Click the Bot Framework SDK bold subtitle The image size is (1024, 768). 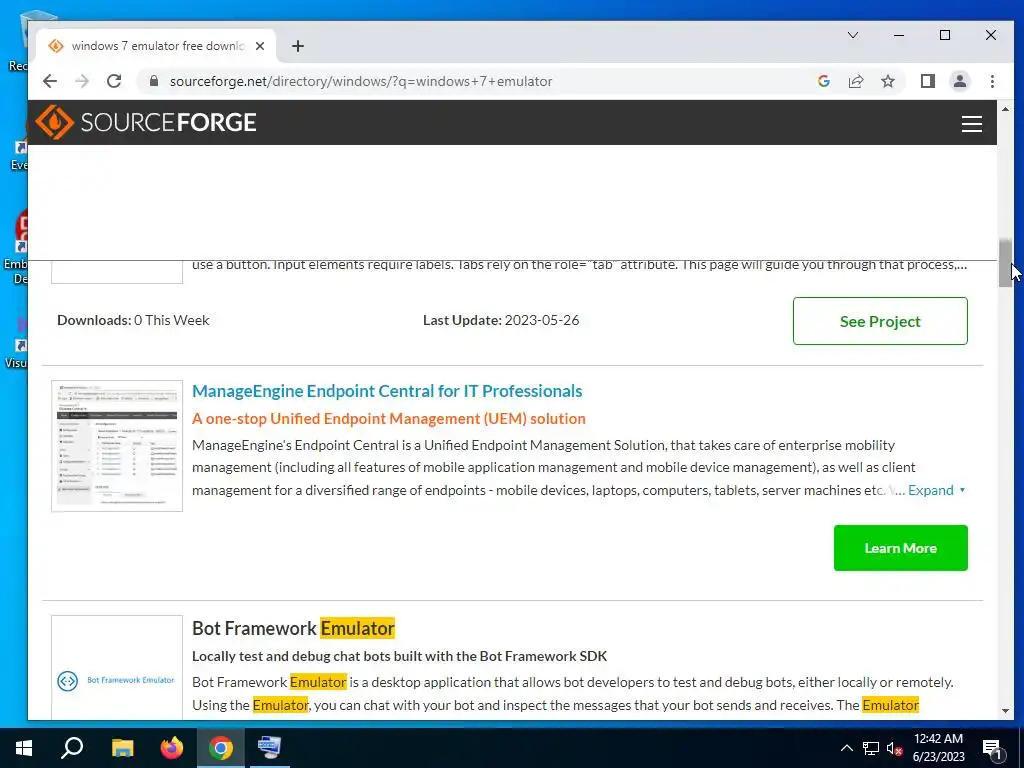400,656
